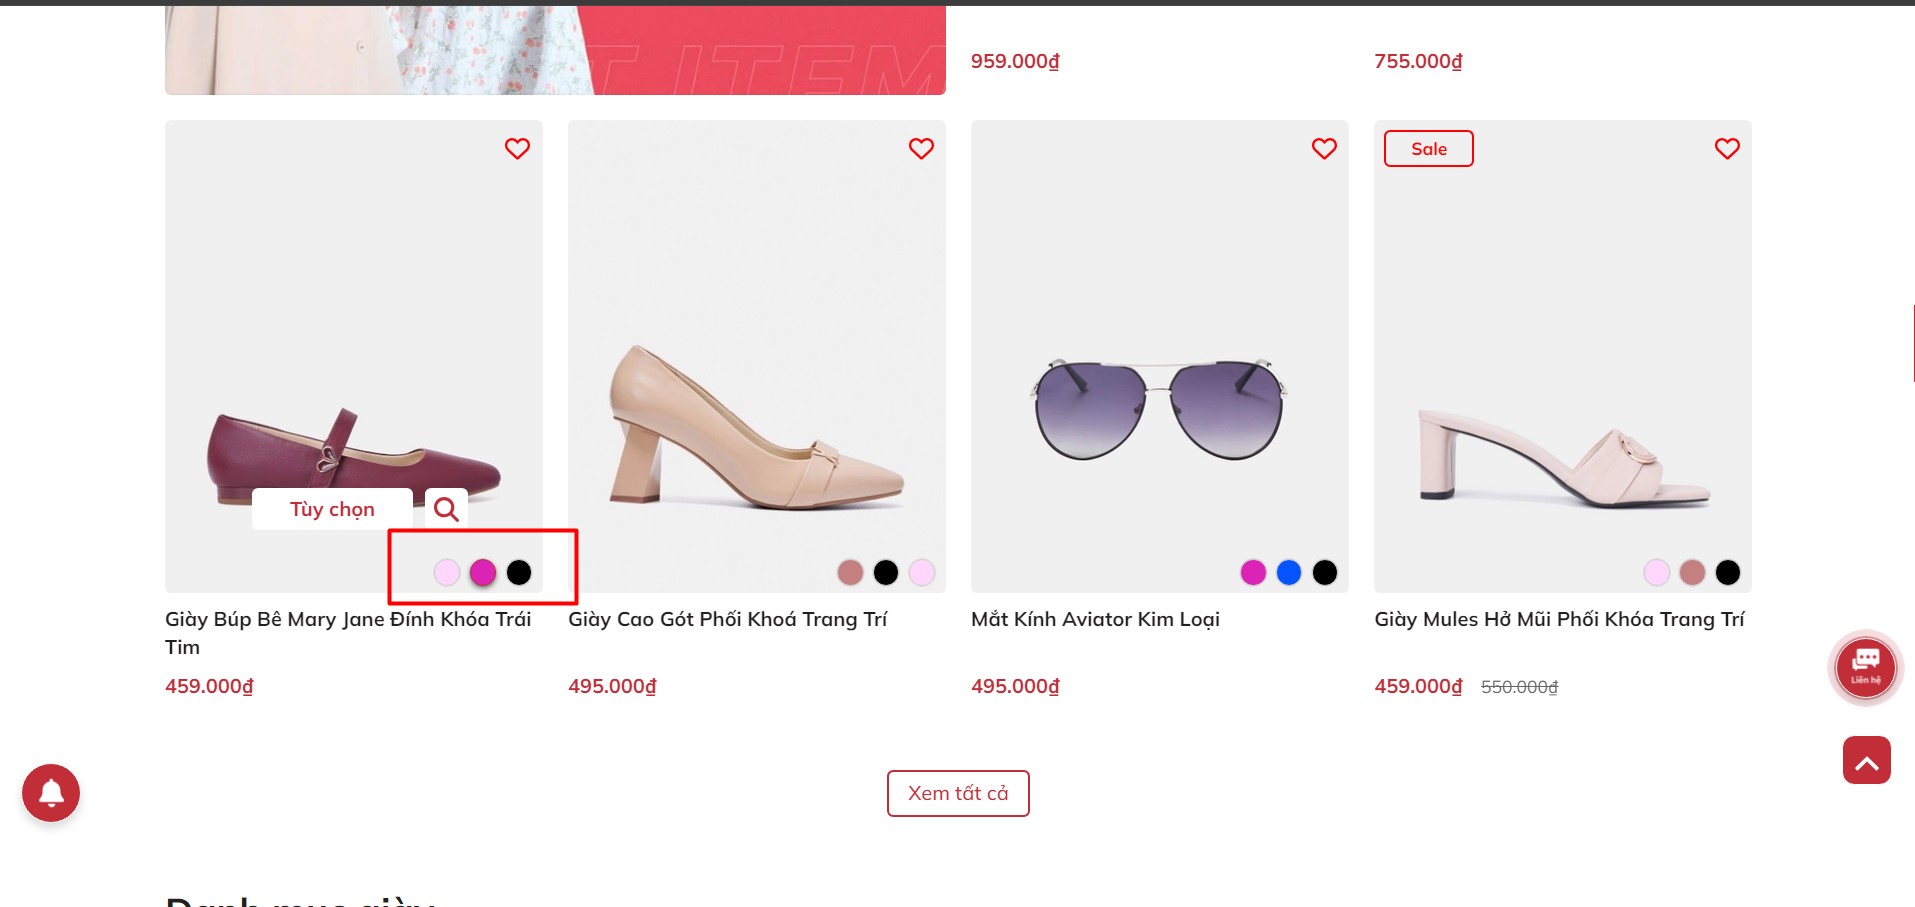Select blue color for Aviator sunglasses

(1289, 572)
